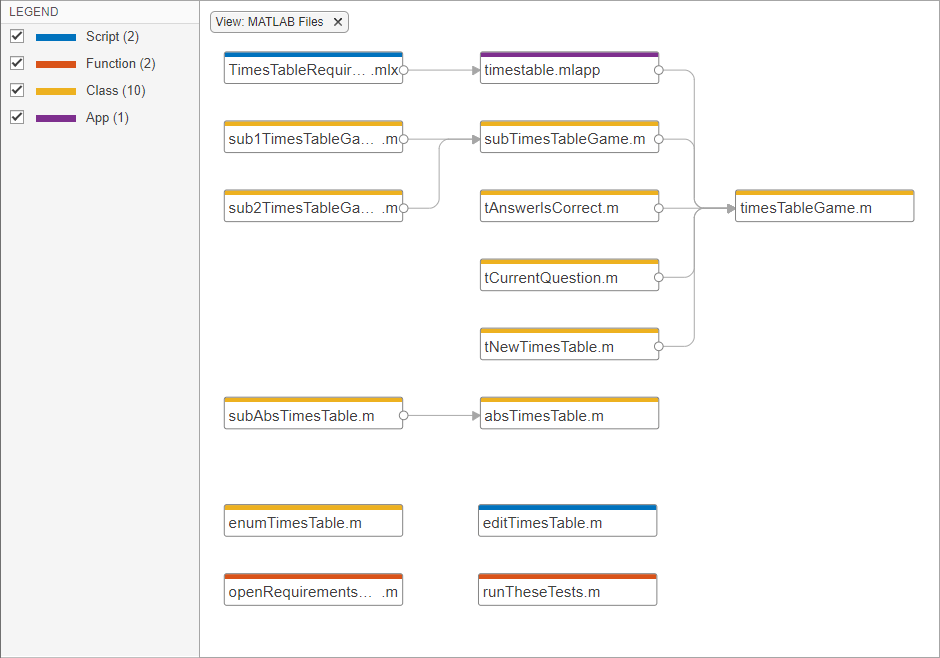This screenshot has width=940, height=658.
Task: Click the output port of TimesTableRequirements .mlx node
Action: click(403, 70)
